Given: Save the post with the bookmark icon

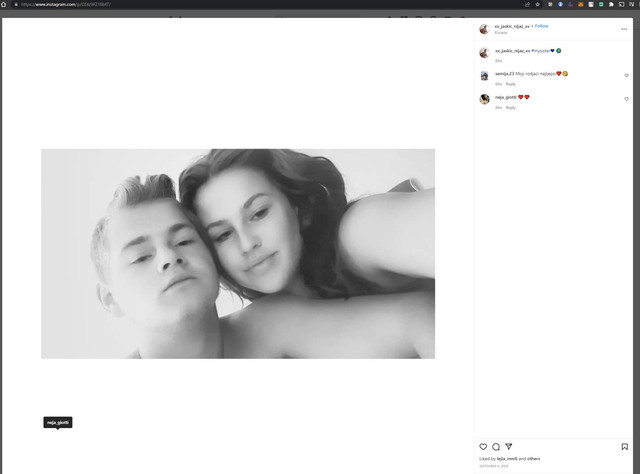Looking at the screenshot, I should click(x=624, y=447).
